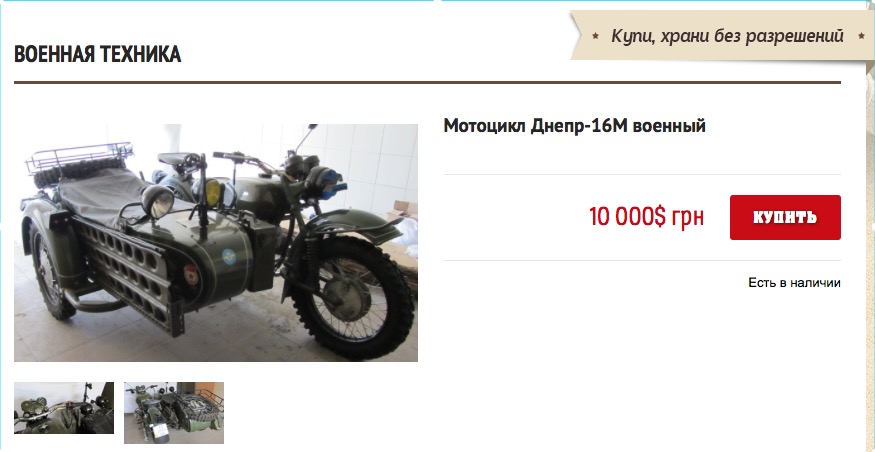The image size is (875, 452).
Task: Click the motorcycle's front knobby wheel
Action: pos(352,297)
